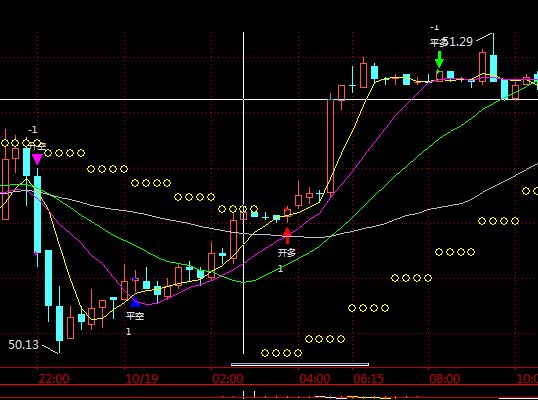Click the white horizontal range bar above time axis
This screenshot has width=538, height=400.
(x=300, y=364)
